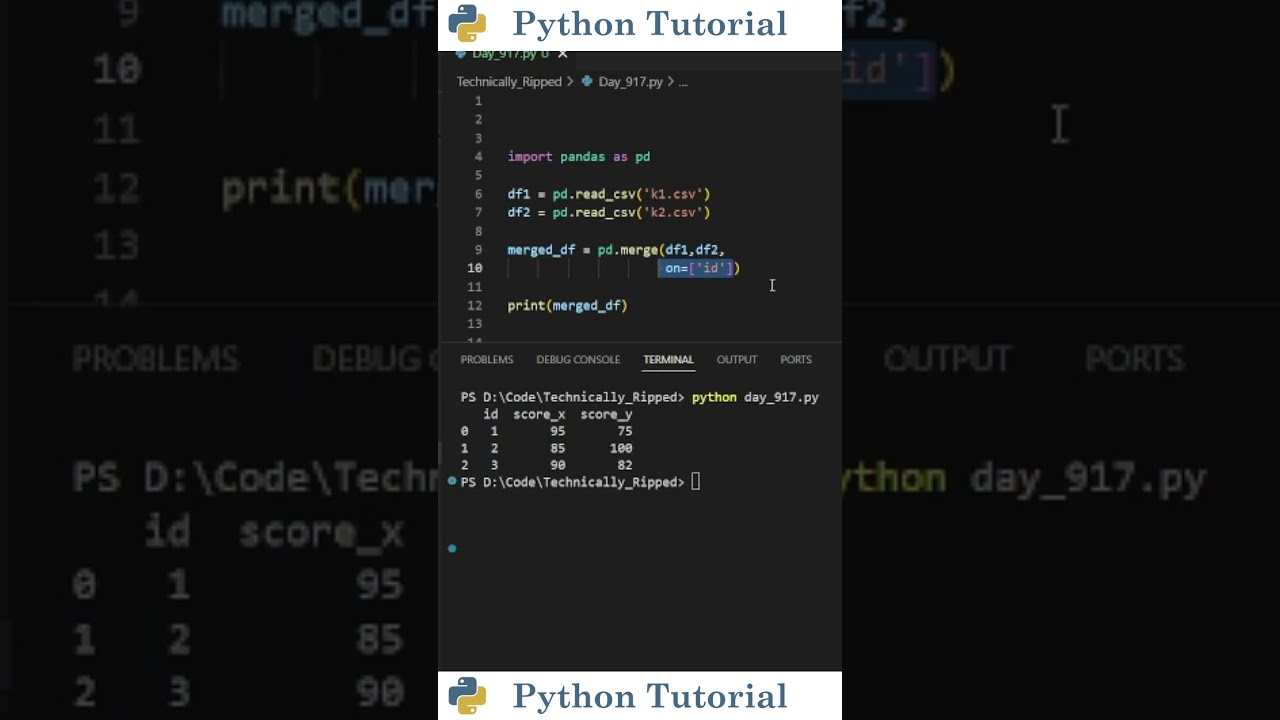
Task: Switch to the PROBLEMS panel tab
Action: (x=487, y=360)
